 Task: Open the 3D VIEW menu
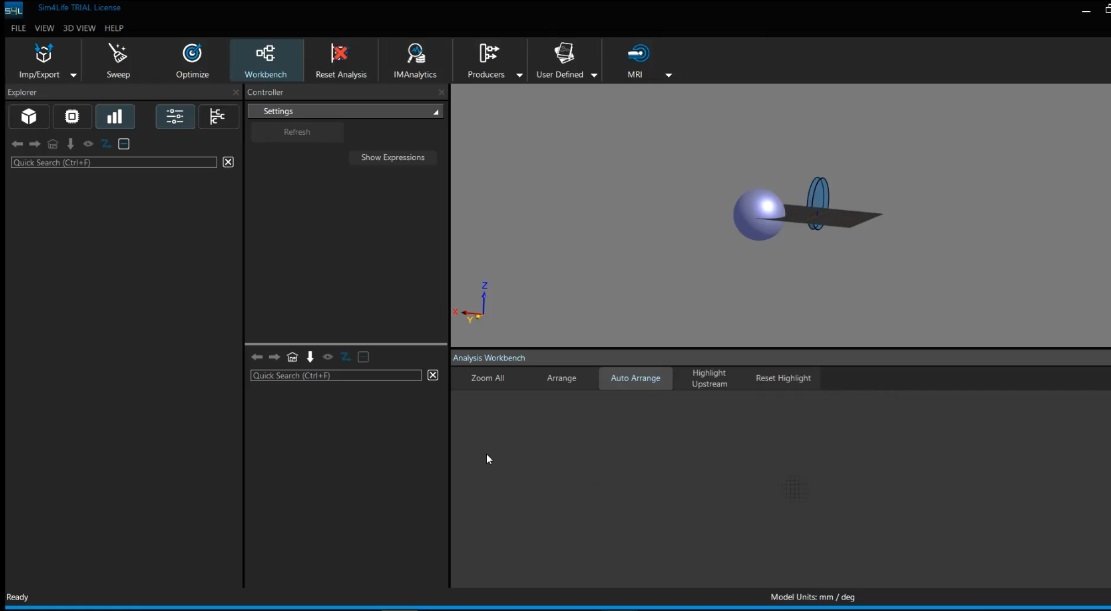click(78, 28)
